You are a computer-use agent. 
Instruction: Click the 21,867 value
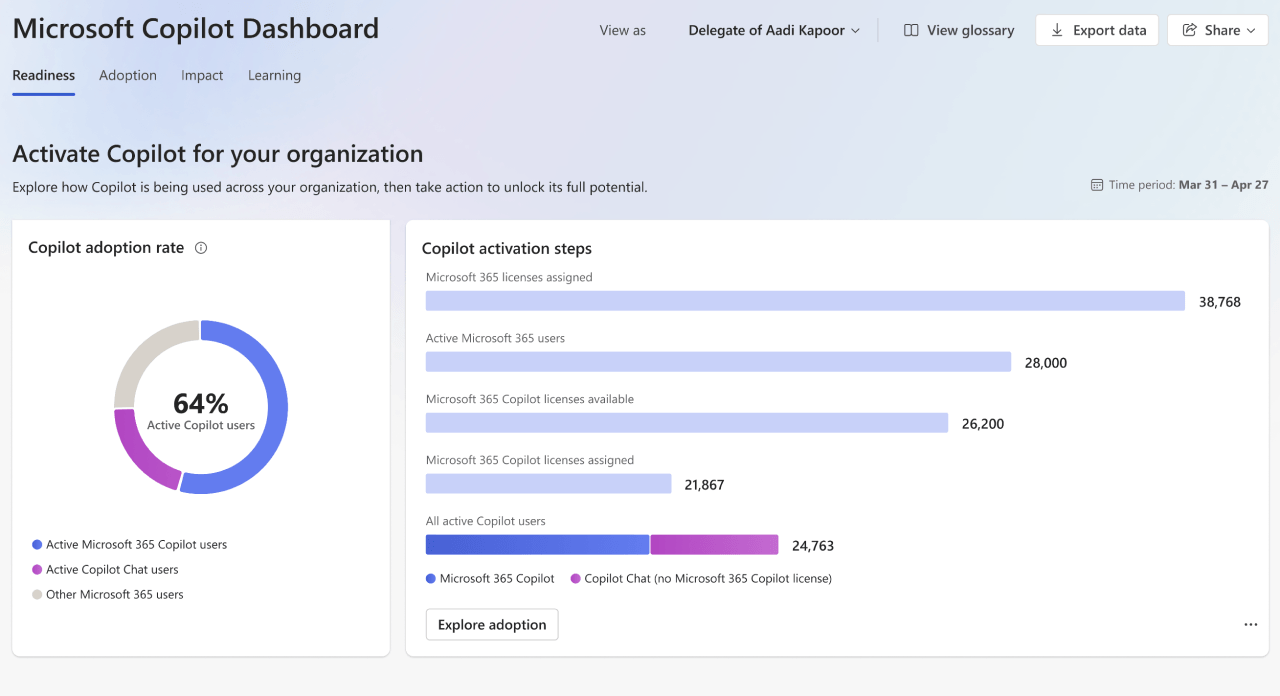(704, 485)
